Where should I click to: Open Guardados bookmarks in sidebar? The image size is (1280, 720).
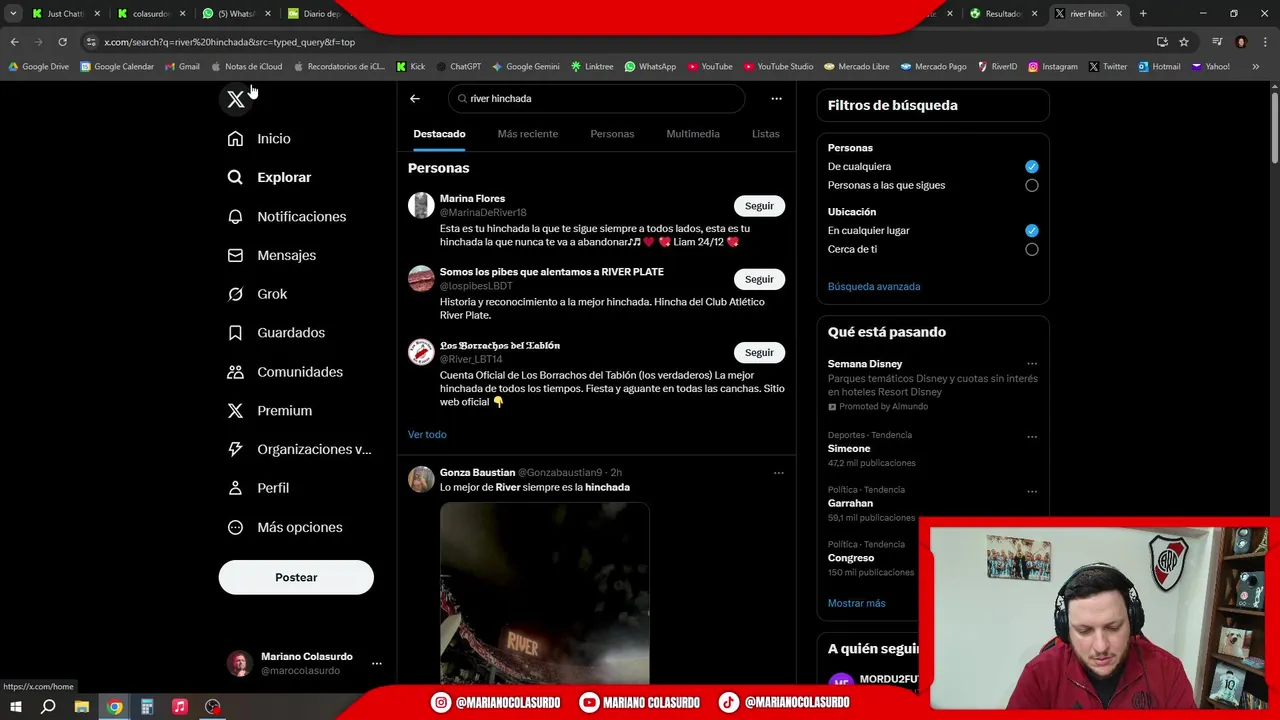(x=276, y=333)
